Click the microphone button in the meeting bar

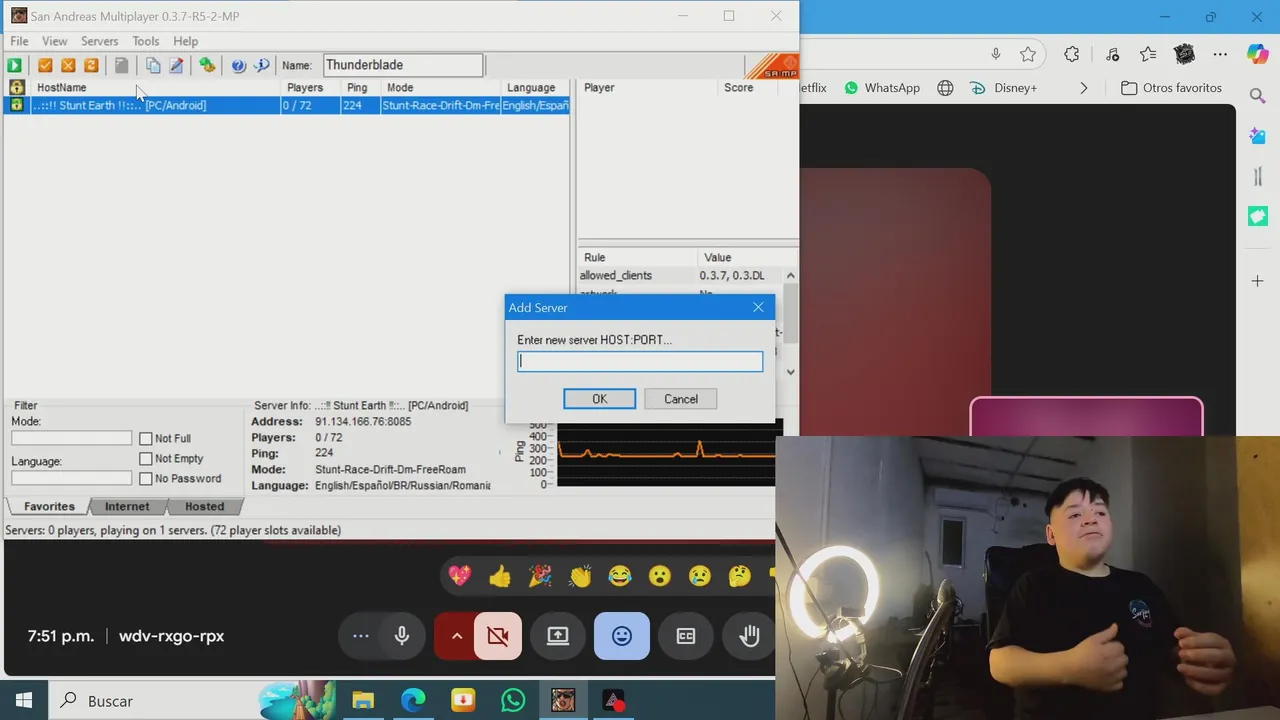pyautogui.click(x=402, y=636)
